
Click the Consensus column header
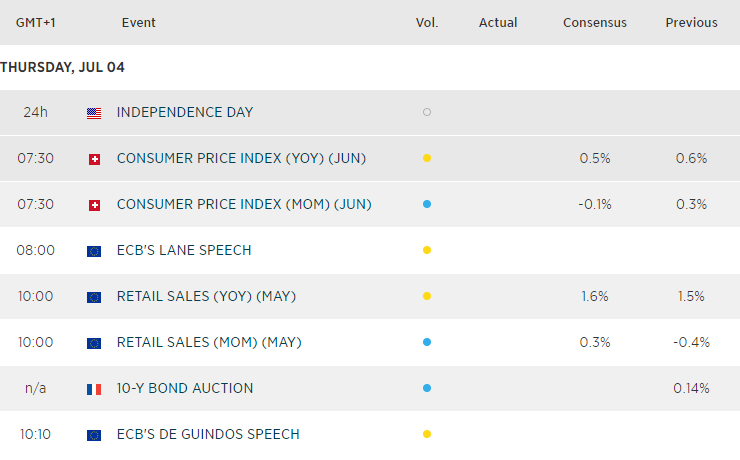coord(595,23)
